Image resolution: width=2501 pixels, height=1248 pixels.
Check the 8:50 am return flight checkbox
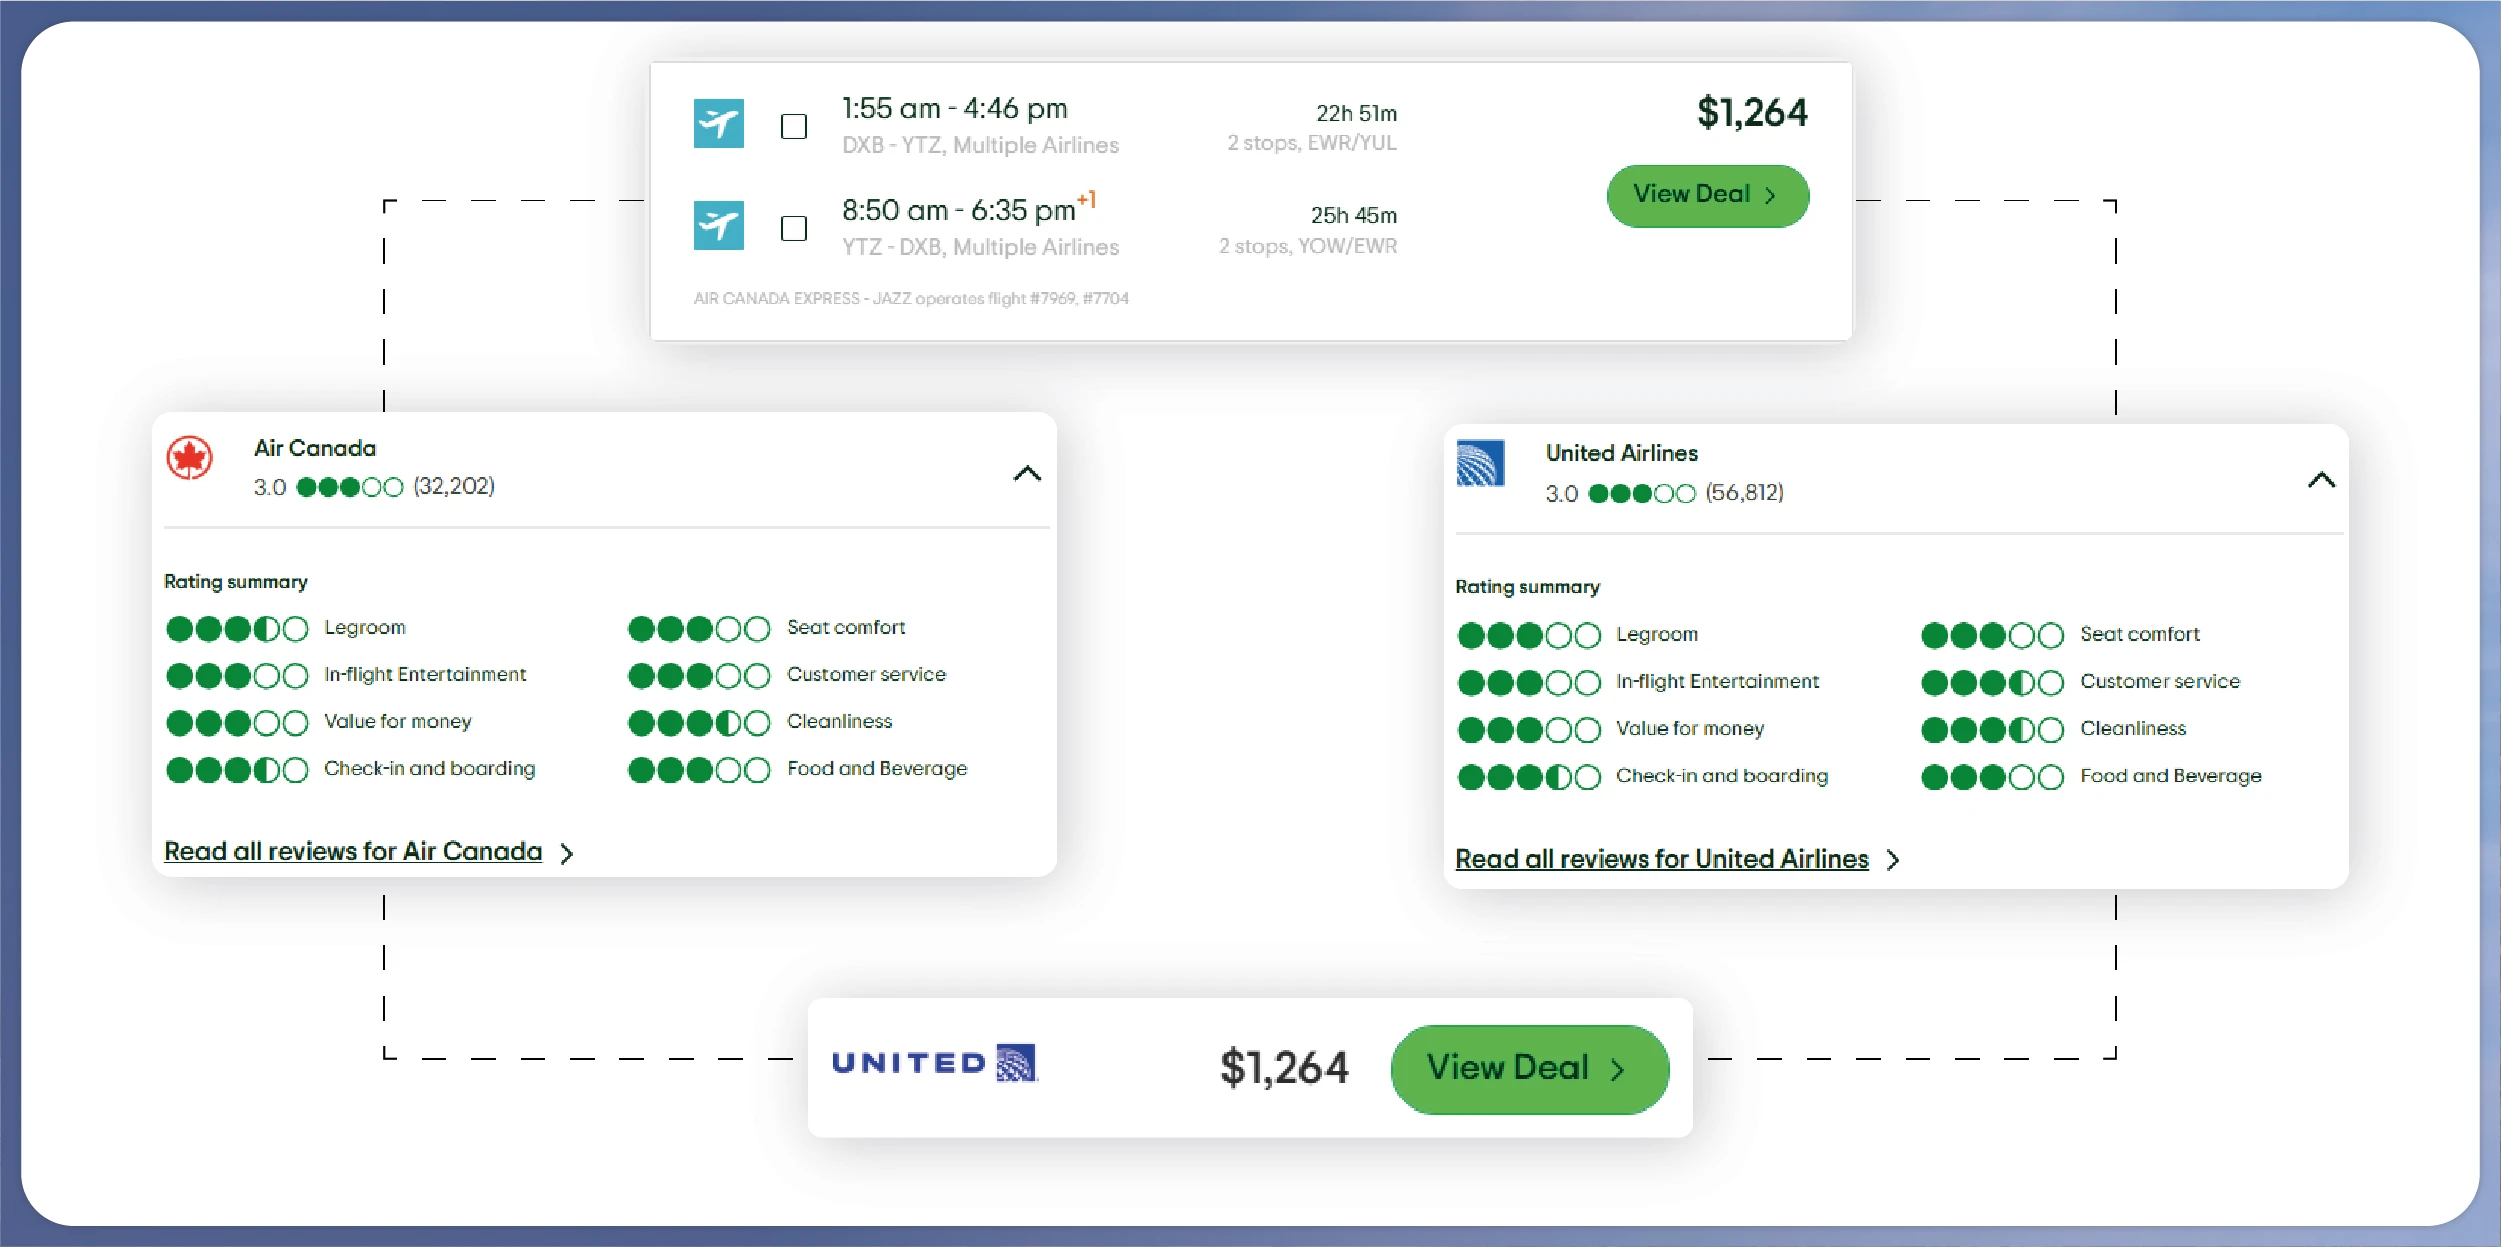coord(794,229)
